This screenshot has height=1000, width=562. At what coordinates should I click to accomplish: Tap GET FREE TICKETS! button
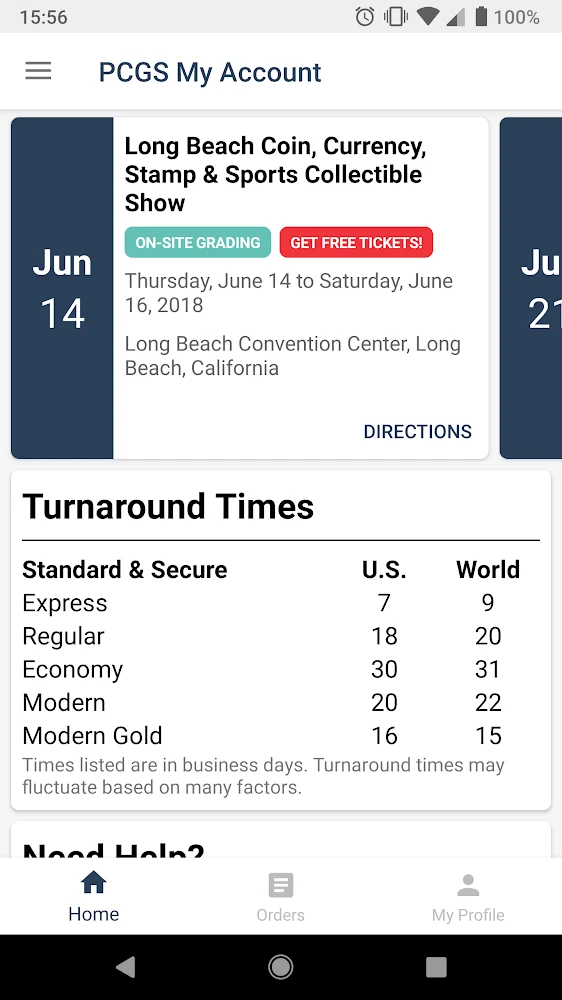point(356,242)
